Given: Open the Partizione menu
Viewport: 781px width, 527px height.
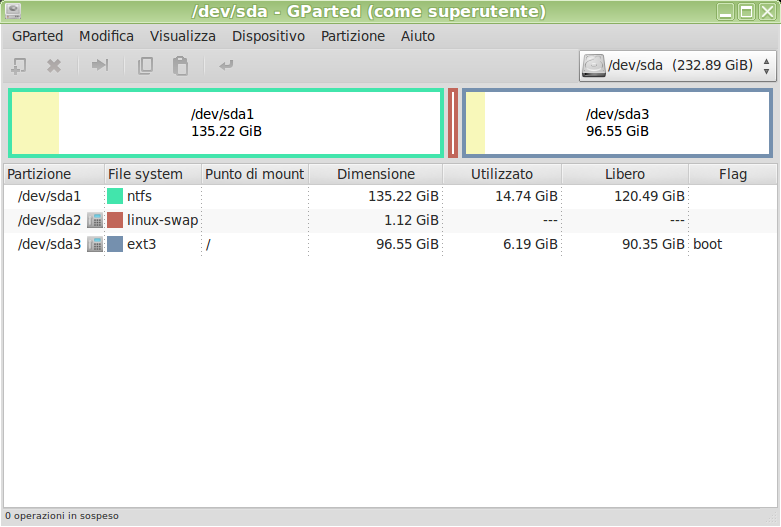Looking at the screenshot, I should pos(352,36).
